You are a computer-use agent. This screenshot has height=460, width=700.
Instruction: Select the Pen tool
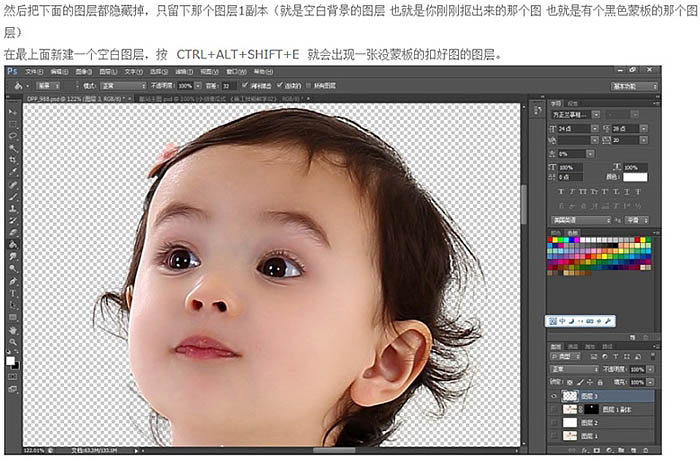click(x=13, y=281)
